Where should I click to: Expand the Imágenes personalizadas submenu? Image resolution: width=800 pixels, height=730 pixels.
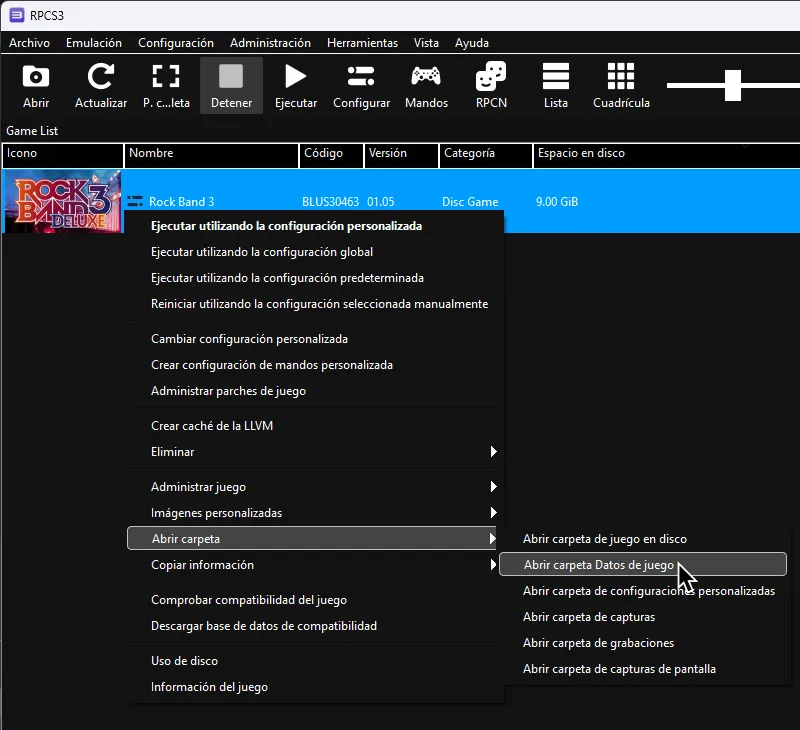(312, 513)
